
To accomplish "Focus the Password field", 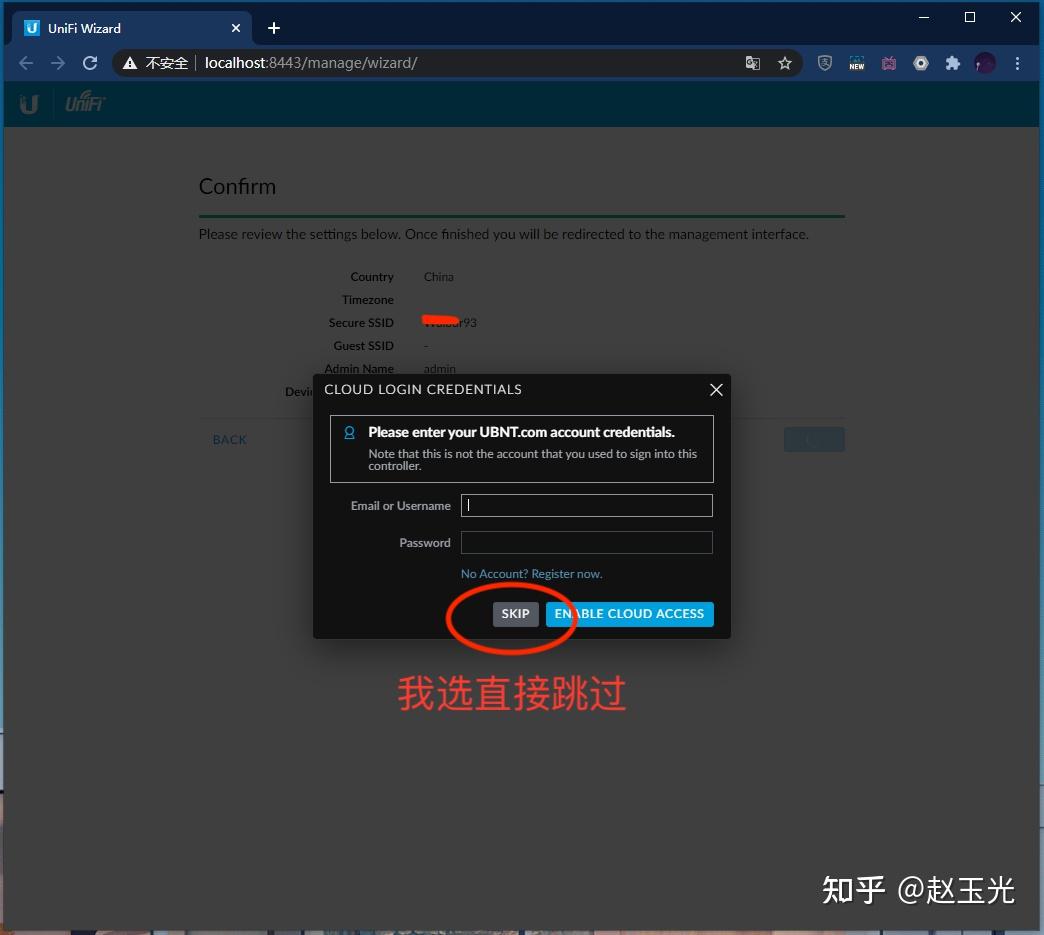I will point(587,542).
